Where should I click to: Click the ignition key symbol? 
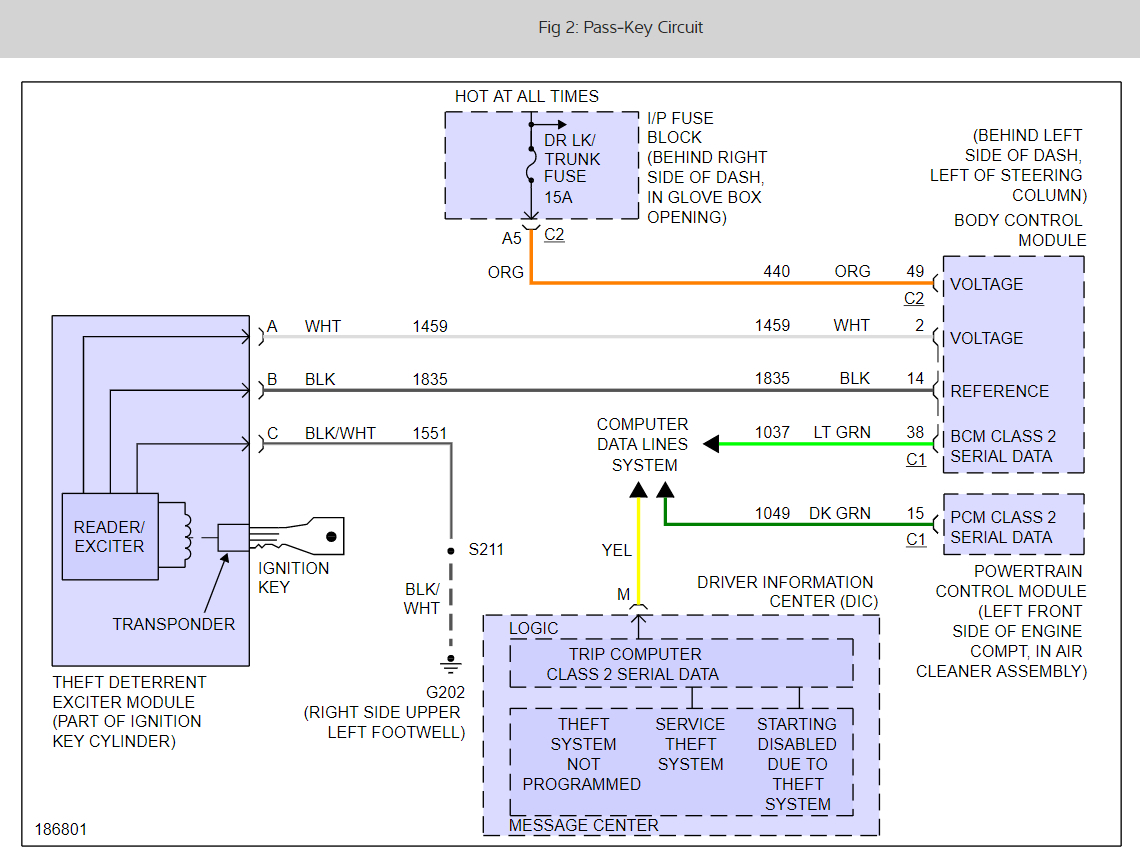click(x=300, y=537)
